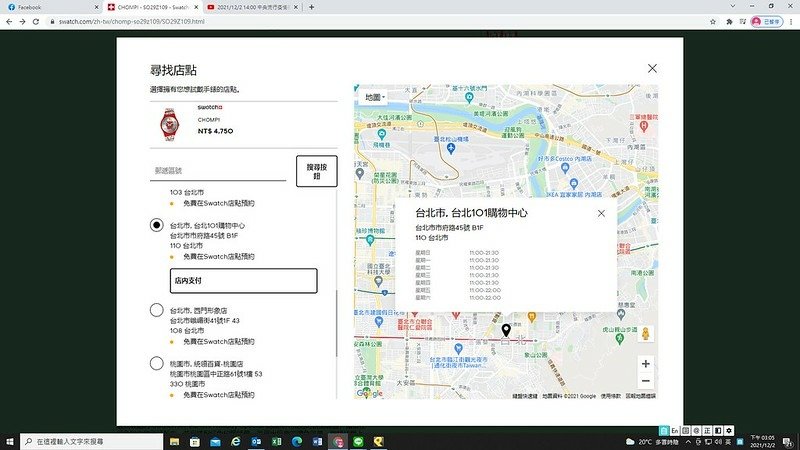Click the swatch.com address bar
Viewport: 800px width, 450px height.
[378, 21]
